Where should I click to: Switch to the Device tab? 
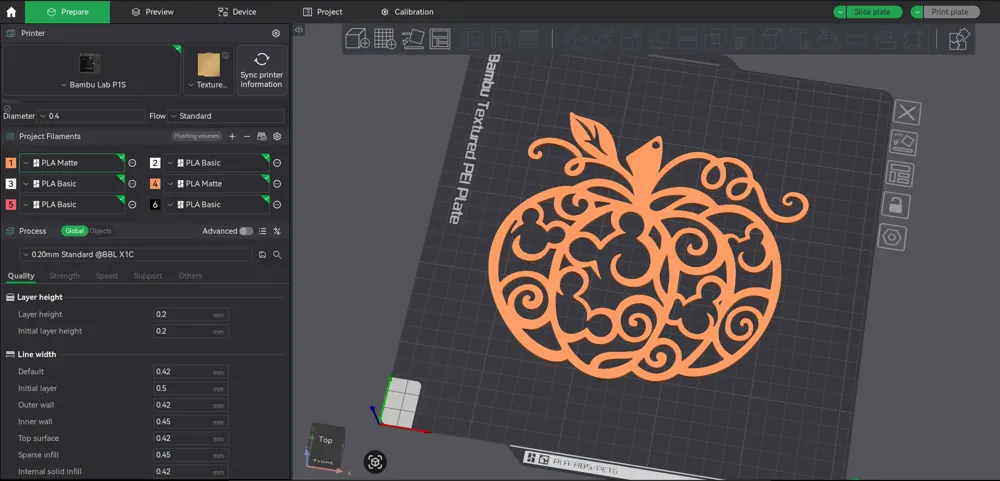[x=237, y=11]
